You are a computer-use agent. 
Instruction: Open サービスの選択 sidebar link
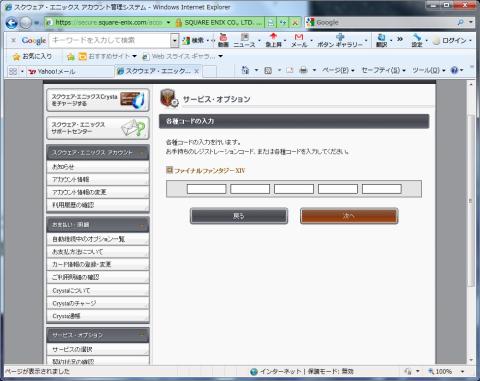pos(98,349)
